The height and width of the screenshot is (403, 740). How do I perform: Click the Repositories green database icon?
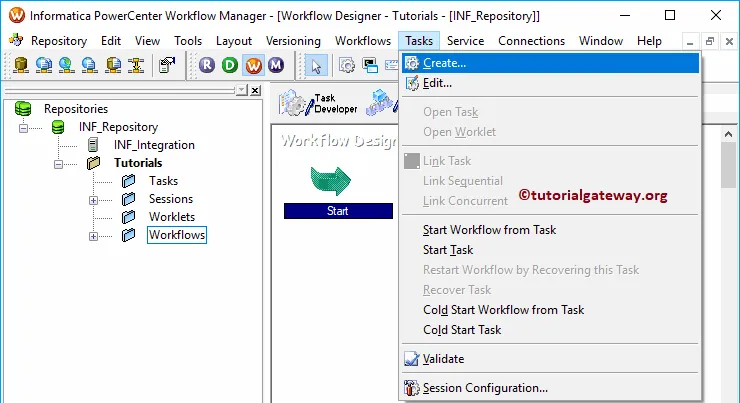tap(23, 109)
